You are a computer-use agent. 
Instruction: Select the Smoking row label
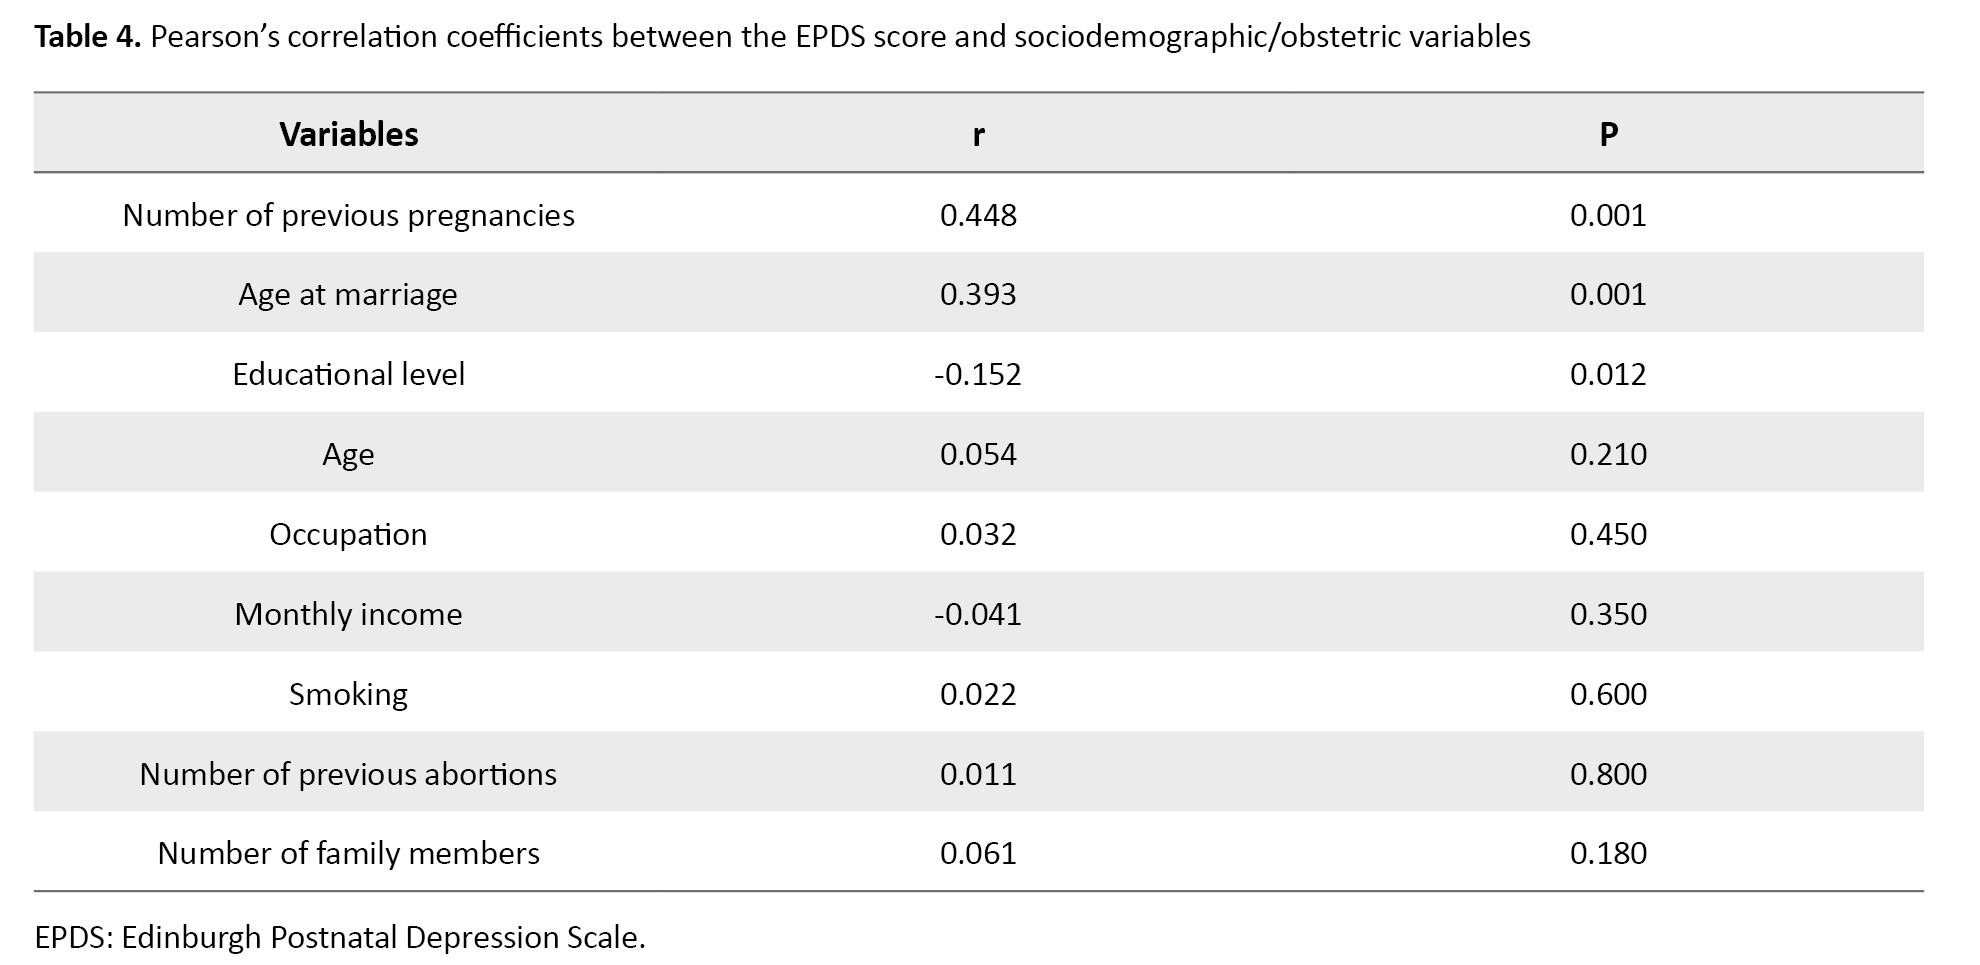click(x=348, y=694)
